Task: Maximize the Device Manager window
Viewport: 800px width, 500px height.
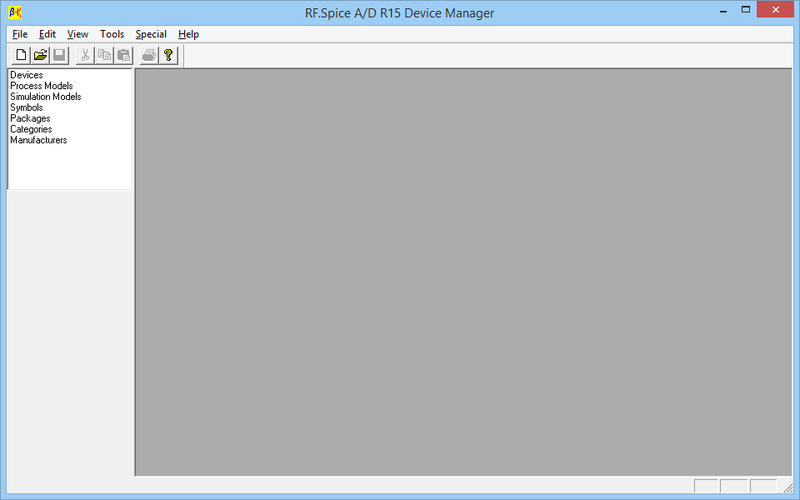Action: tap(745, 10)
